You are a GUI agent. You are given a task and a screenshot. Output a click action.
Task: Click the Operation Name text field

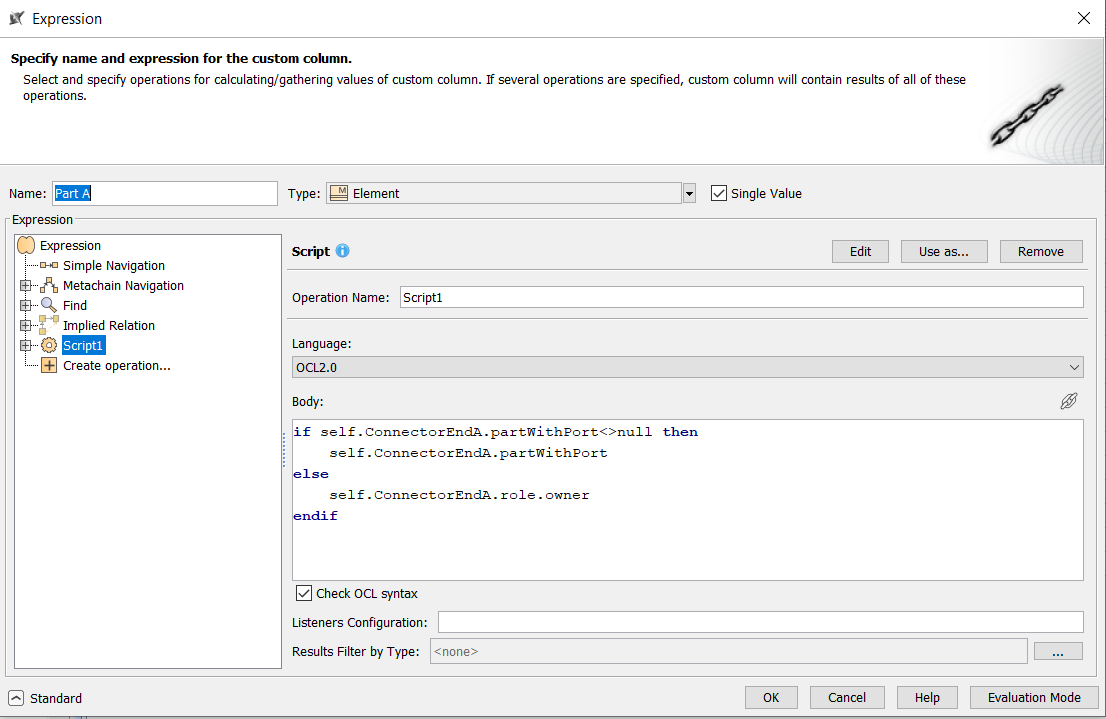740,297
